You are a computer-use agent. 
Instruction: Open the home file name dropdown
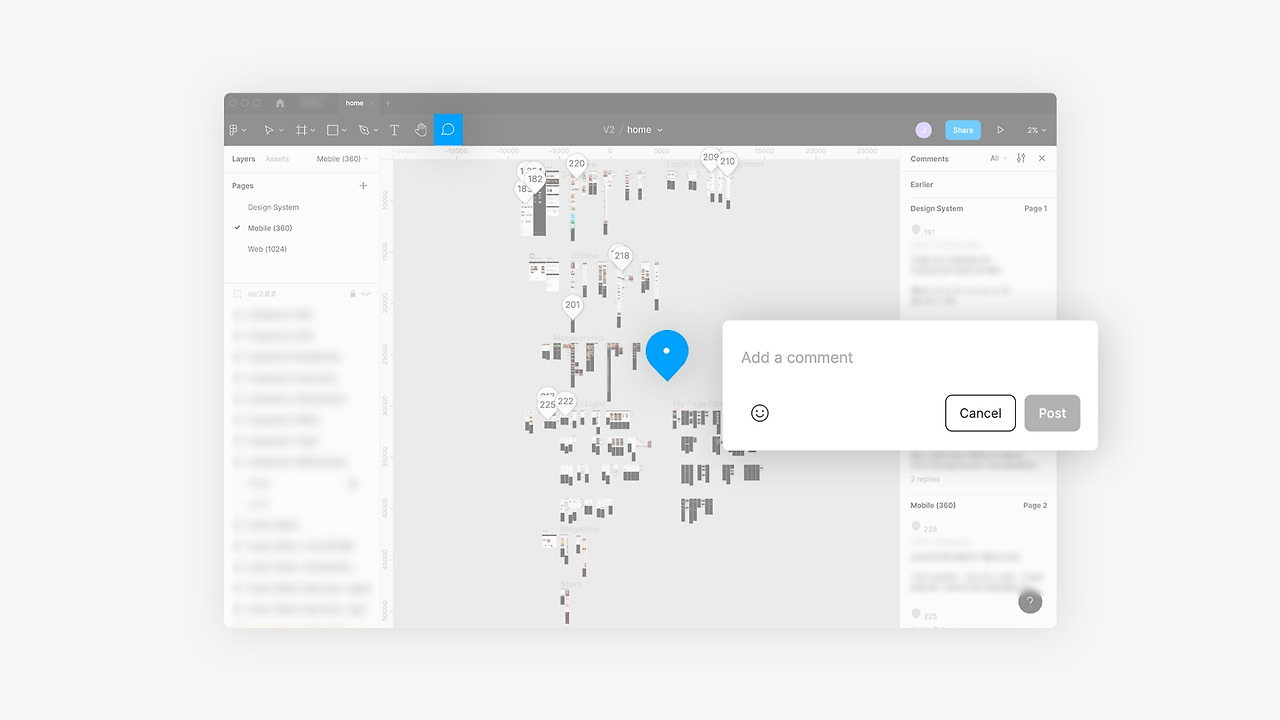pos(645,130)
